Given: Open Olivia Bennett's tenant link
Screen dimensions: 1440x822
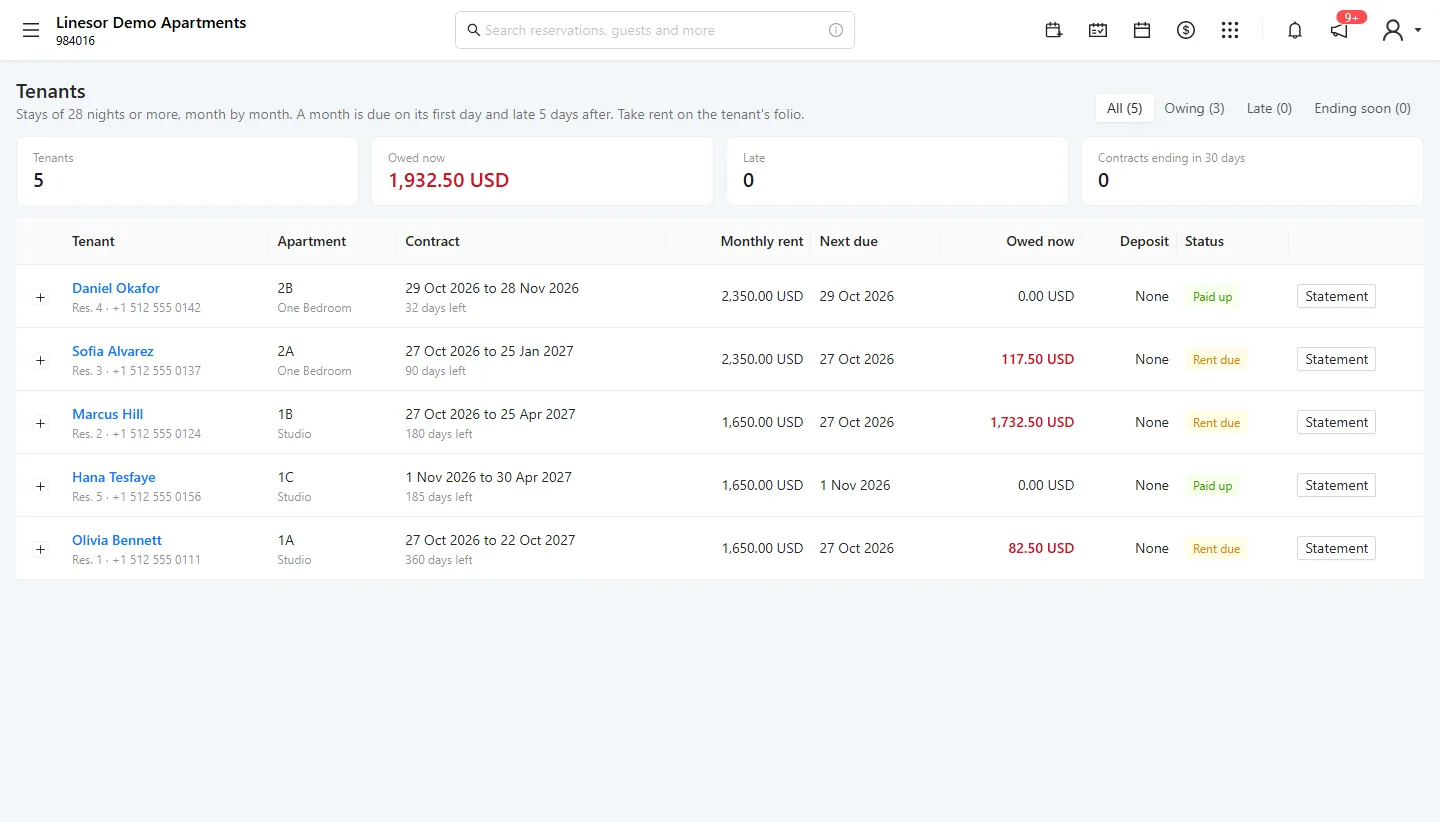Looking at the screenshot, I should click(117, 540).
